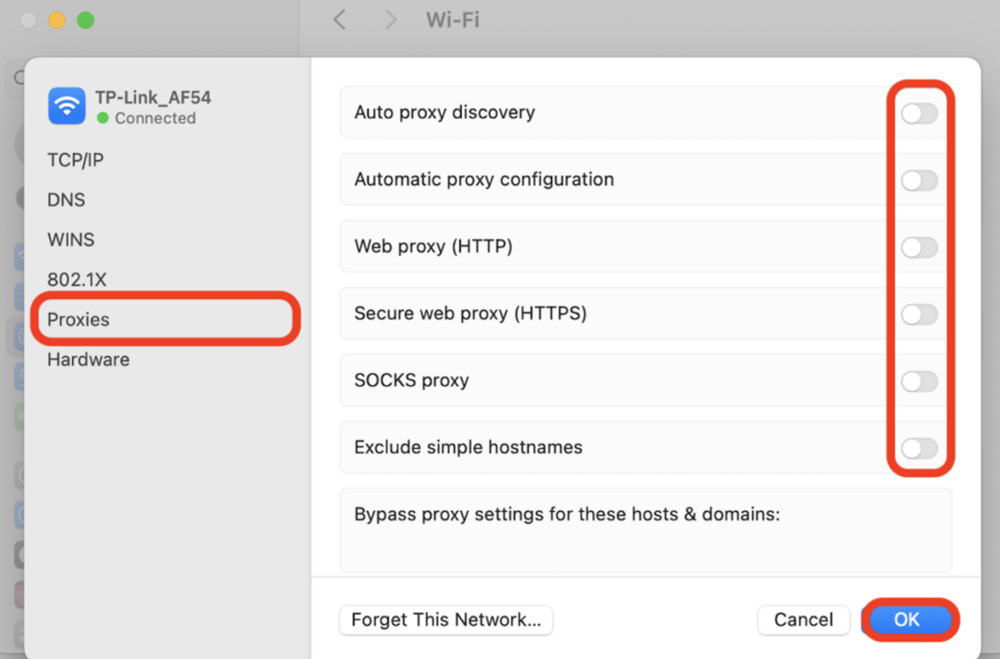Open the Hardware settings section
The width and height of the screenshot is (1000, 659).
88,359
